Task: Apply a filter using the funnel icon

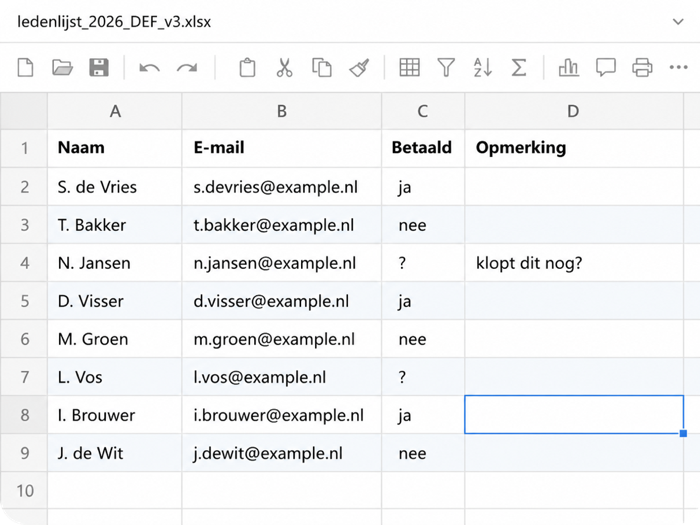Action: 446,68
